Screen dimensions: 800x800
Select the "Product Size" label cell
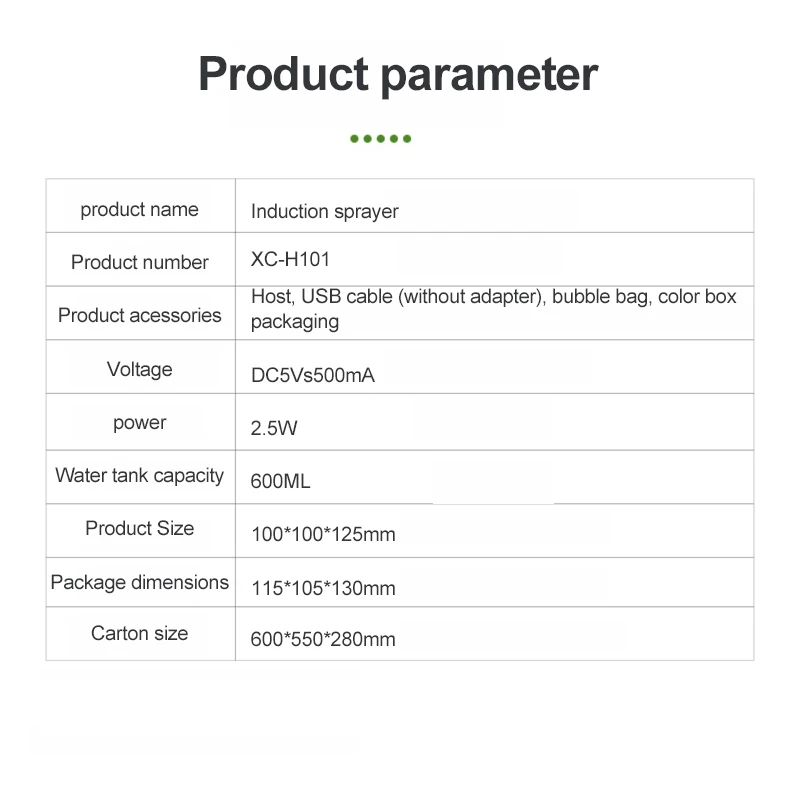point(140,528)
